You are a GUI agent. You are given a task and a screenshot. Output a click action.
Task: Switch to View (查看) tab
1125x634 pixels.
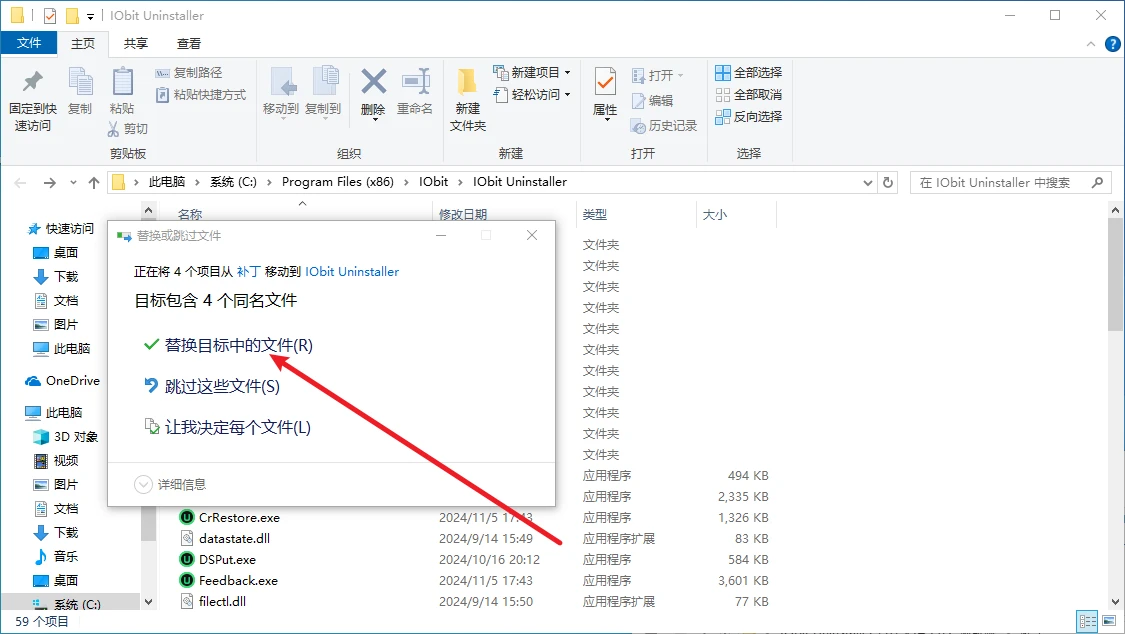(x=189, y=44)
